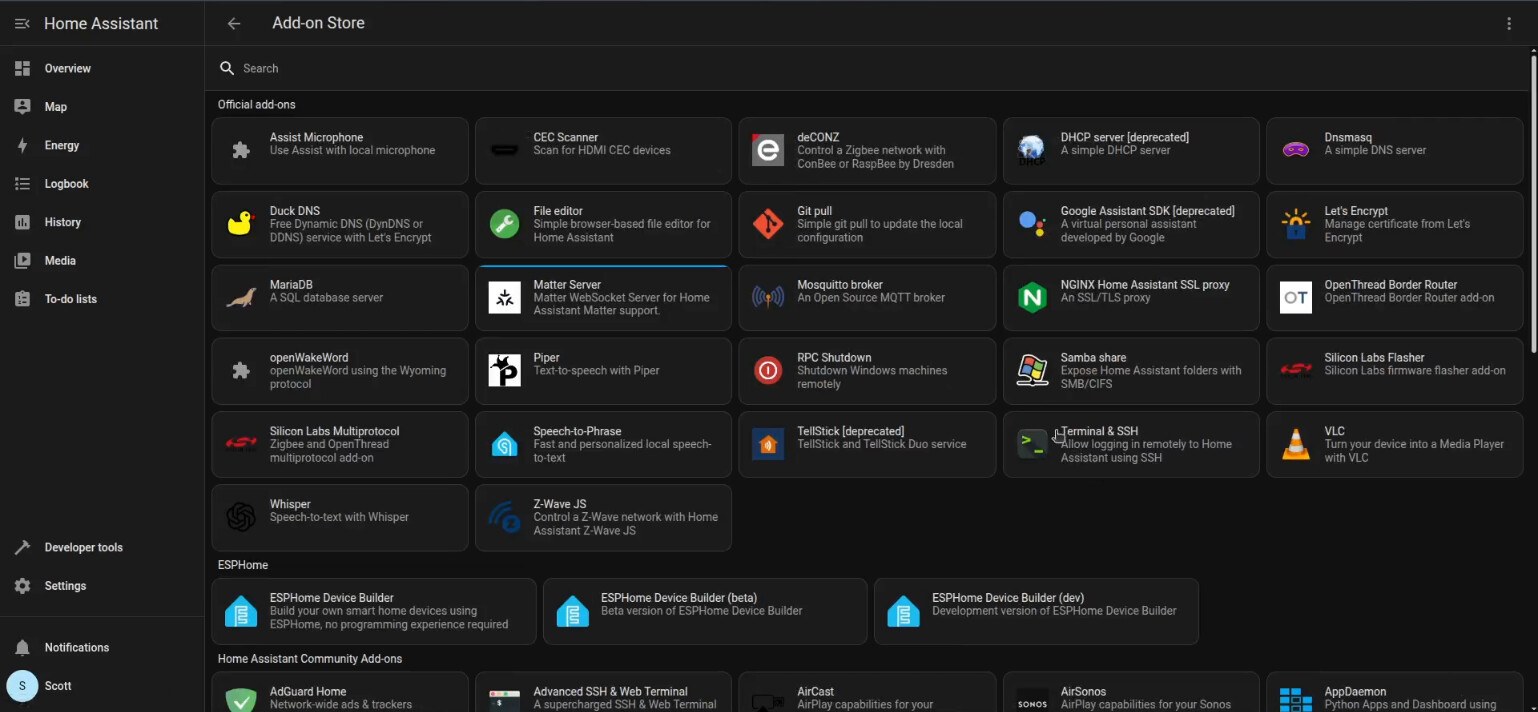Click the Google Assistant SDK icon

1032,224
